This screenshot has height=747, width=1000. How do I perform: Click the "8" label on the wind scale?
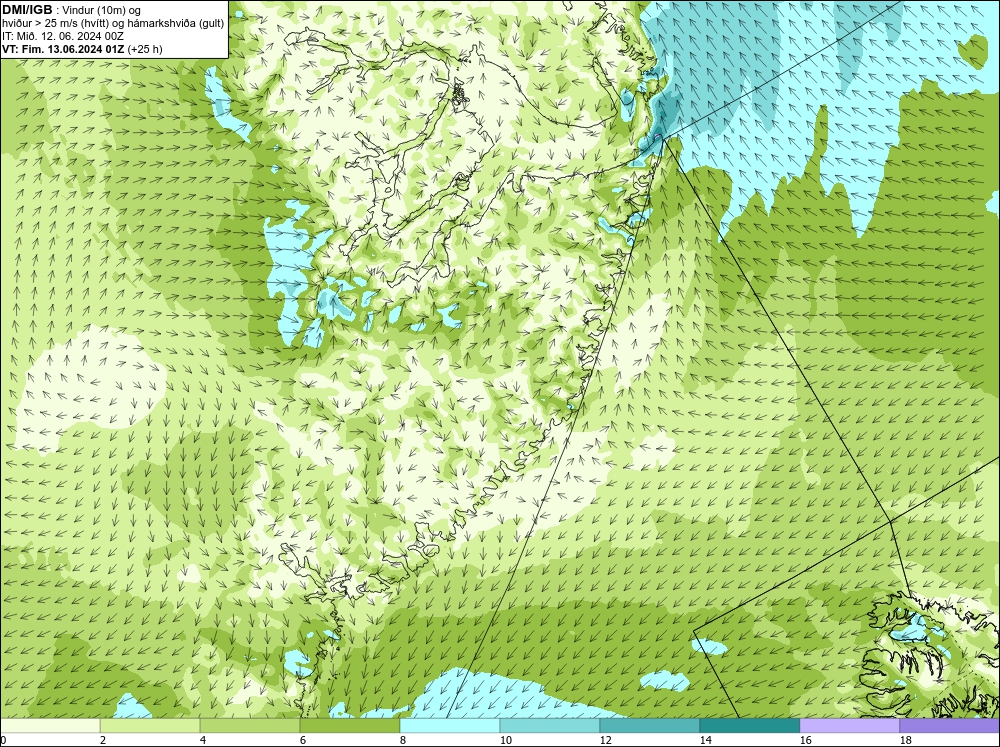point(403,740)
